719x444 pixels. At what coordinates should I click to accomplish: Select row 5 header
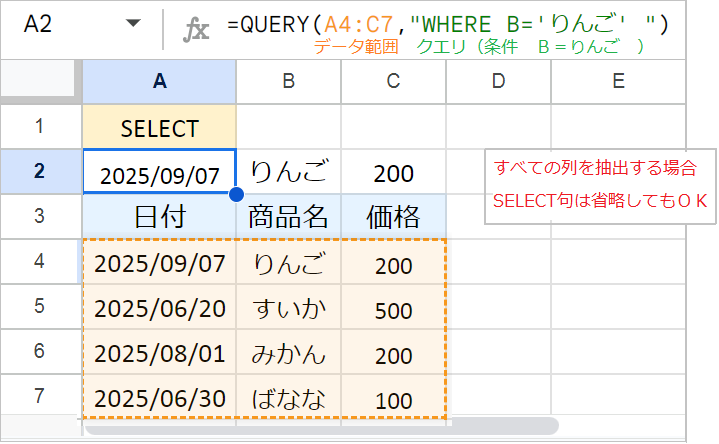pyautogui.click(x=40, y=306)
